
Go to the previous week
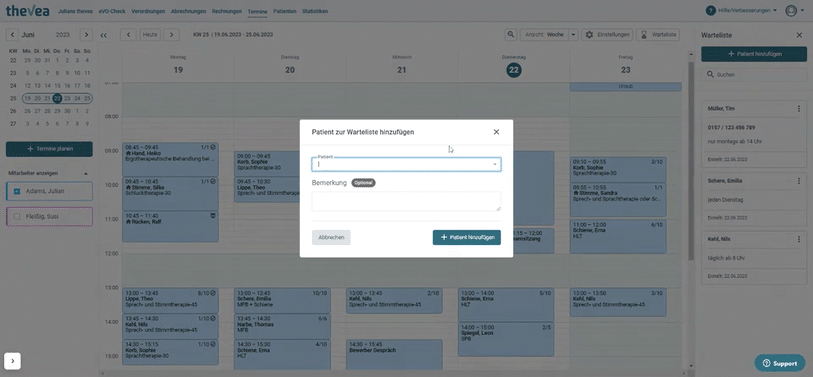coord(128,35)
